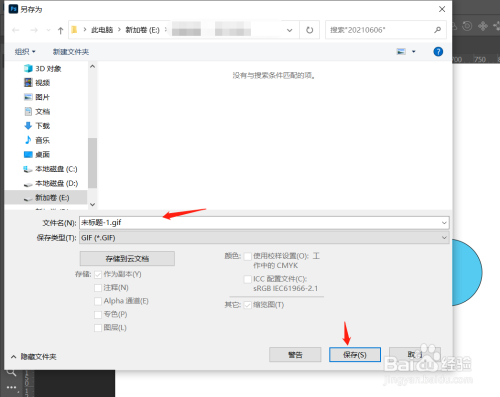Viewport: 500px width, 397px height.
Task: Toggle ICC 配置文件(C) checkbox
Action: point(248,279)
